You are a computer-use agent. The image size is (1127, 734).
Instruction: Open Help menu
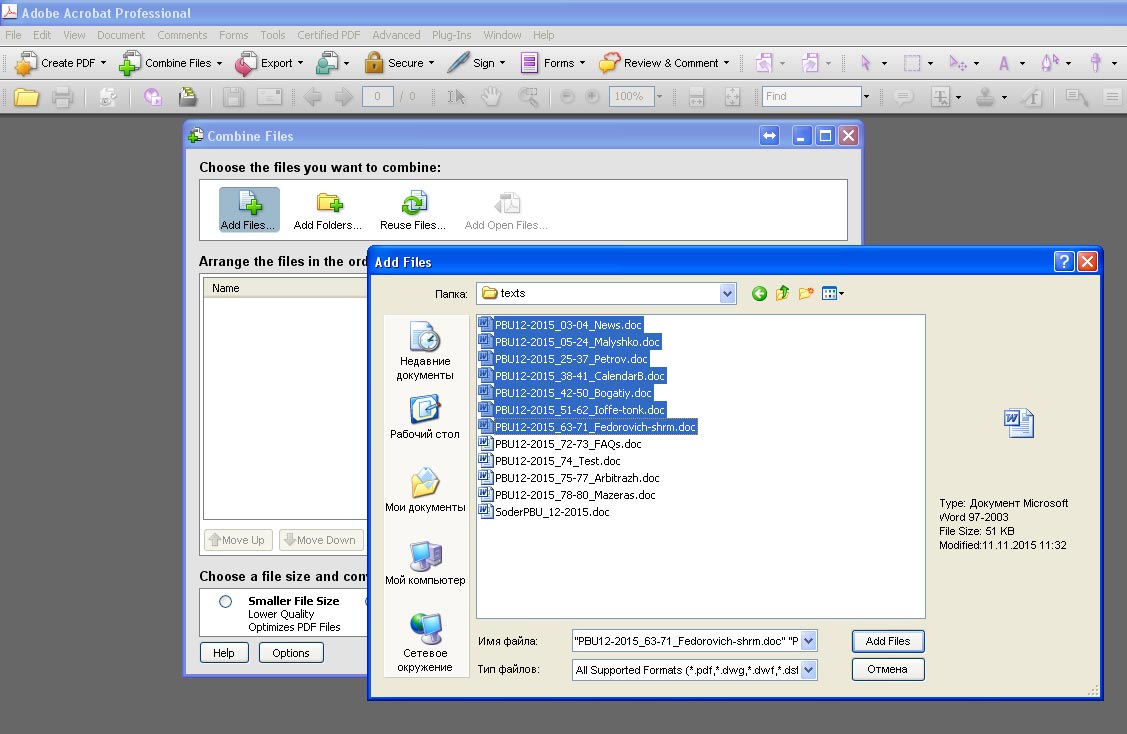543,35
